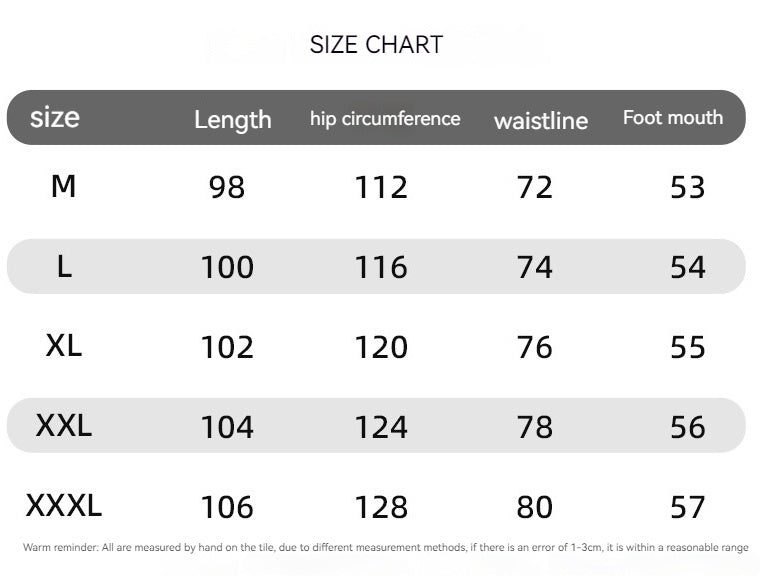Select the hip circumference value 120
Screen dimensions: 763x582
[x=381, y=347]
